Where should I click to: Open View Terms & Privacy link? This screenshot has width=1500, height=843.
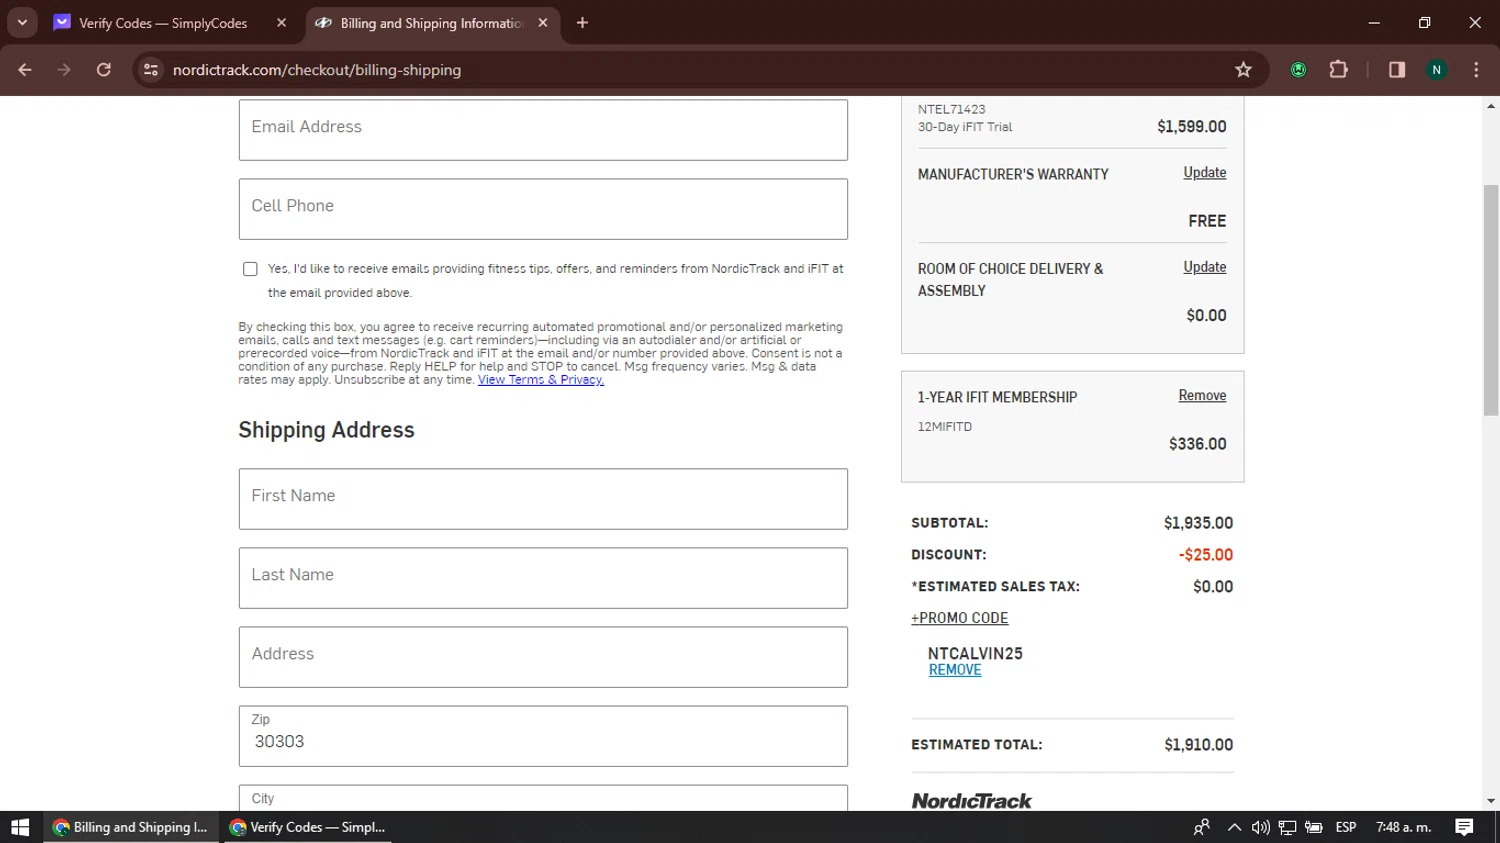point(541,380)
